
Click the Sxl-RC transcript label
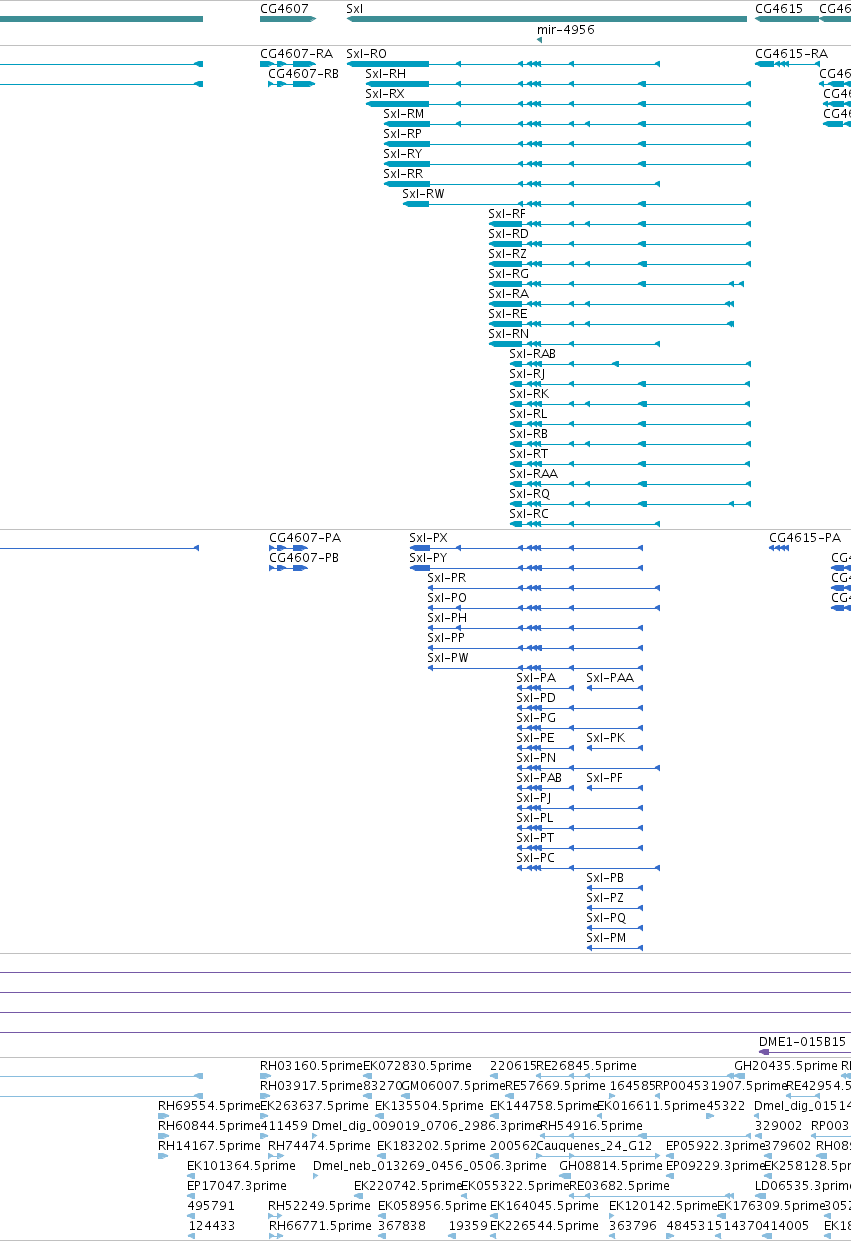click(529, 514)
